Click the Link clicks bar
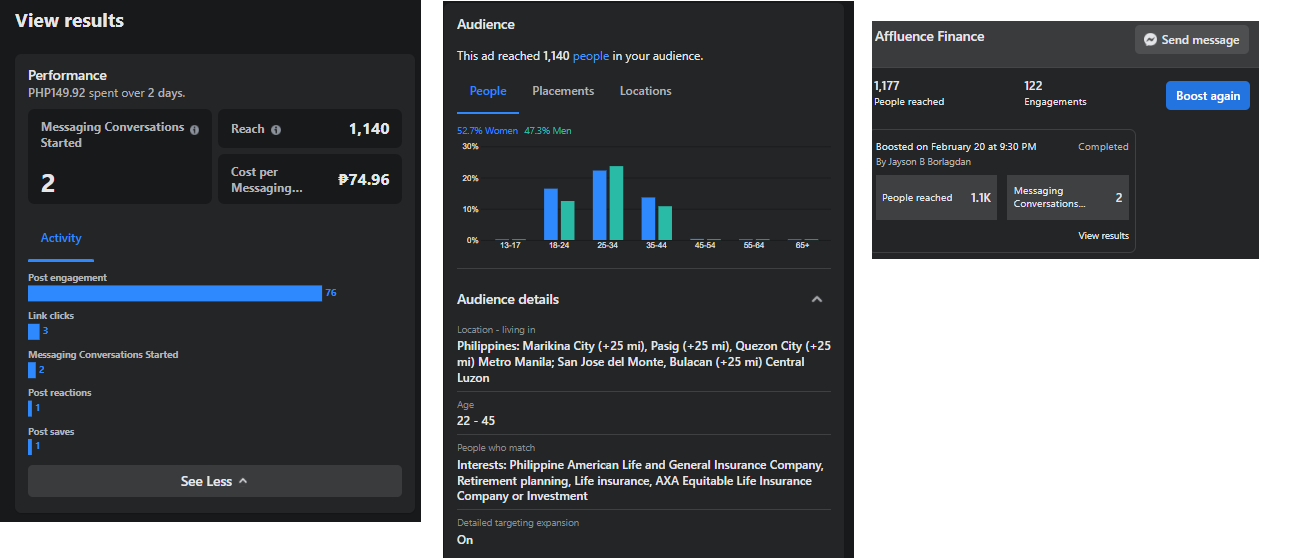Image resolution: width=1294 pixels, height=558 pixels. pyautogui.click(x=34, y=331)
